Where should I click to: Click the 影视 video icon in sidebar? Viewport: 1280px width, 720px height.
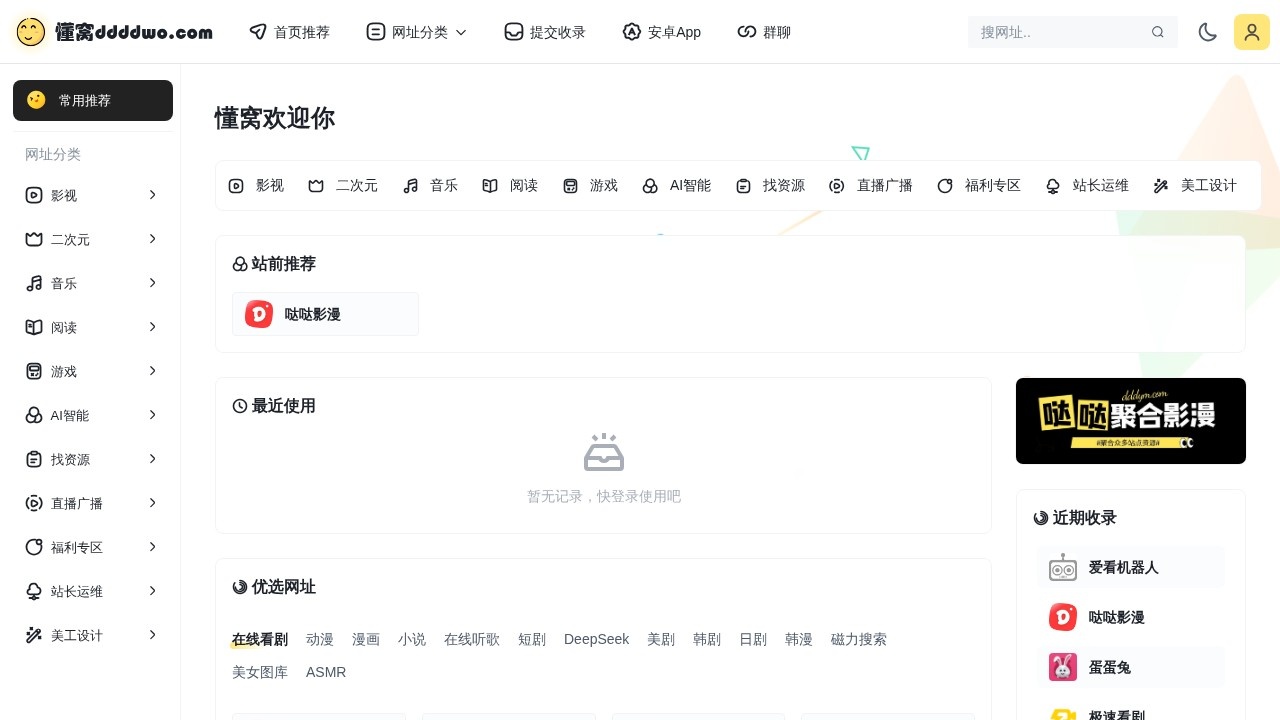click(x=34, y=195)
